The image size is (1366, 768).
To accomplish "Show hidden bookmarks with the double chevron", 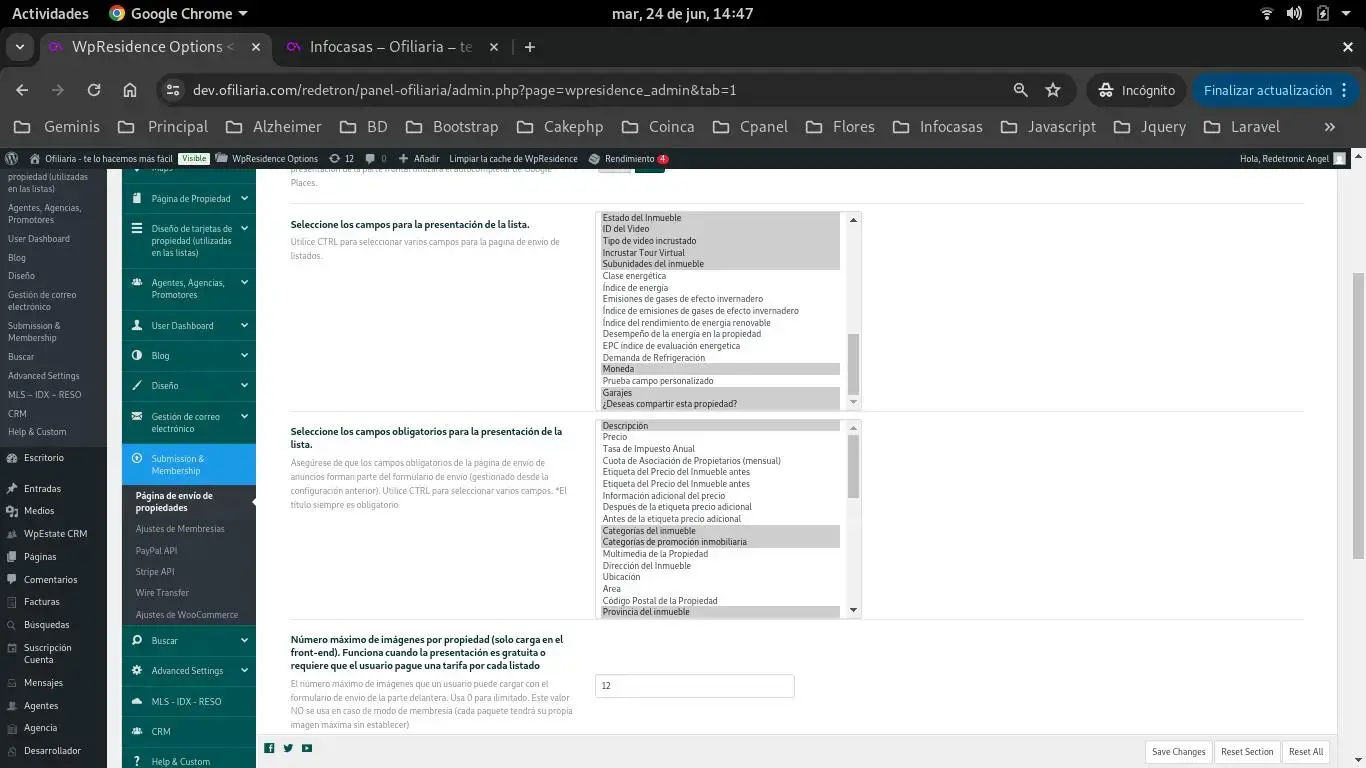I will coord(1329,127).
